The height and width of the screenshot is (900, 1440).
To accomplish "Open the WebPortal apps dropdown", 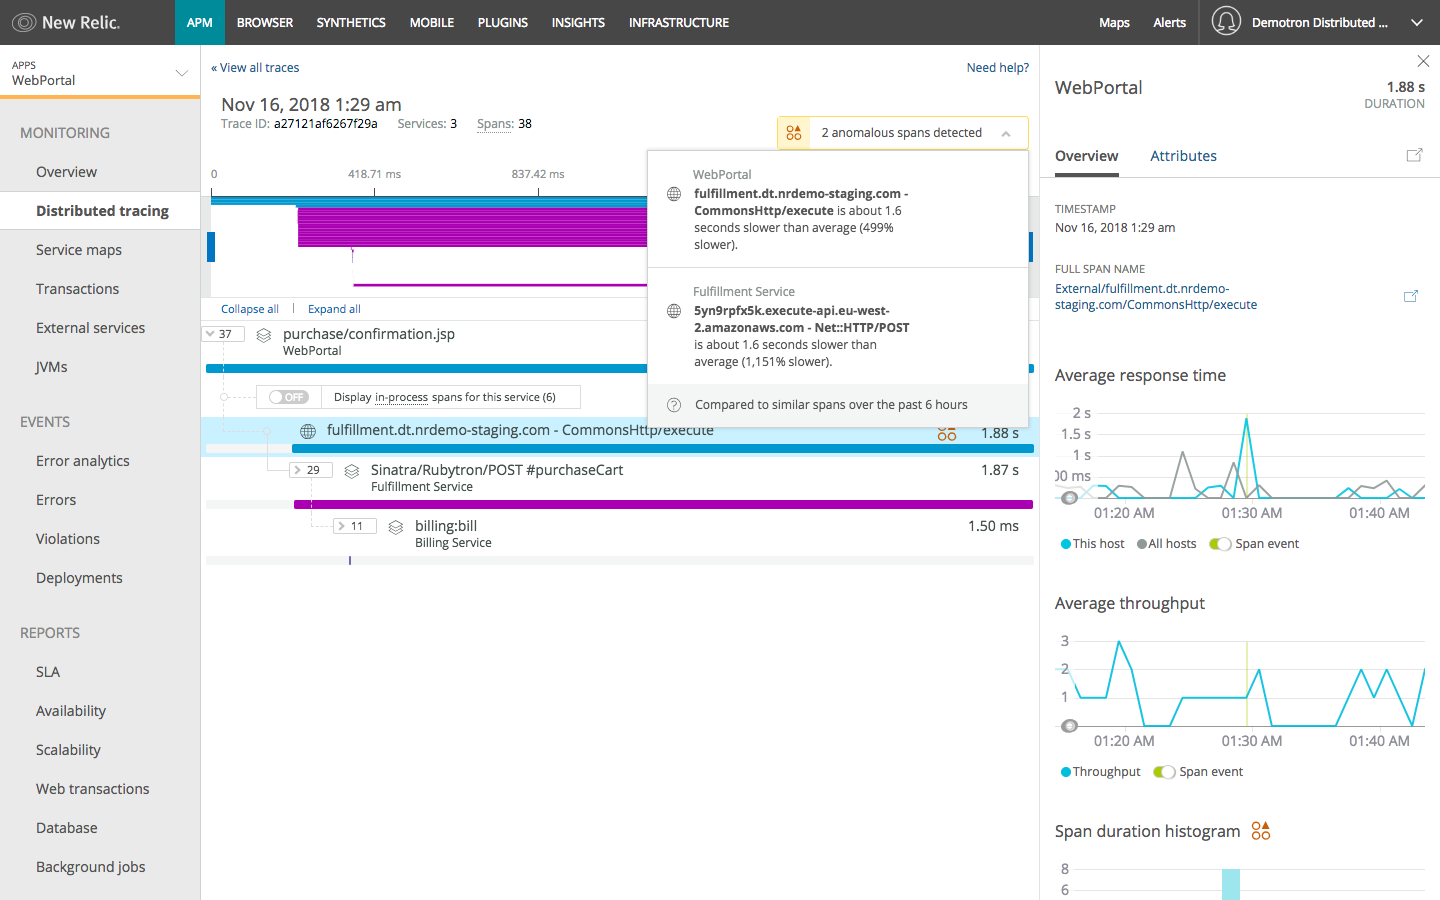I will [x=100, y=72].
